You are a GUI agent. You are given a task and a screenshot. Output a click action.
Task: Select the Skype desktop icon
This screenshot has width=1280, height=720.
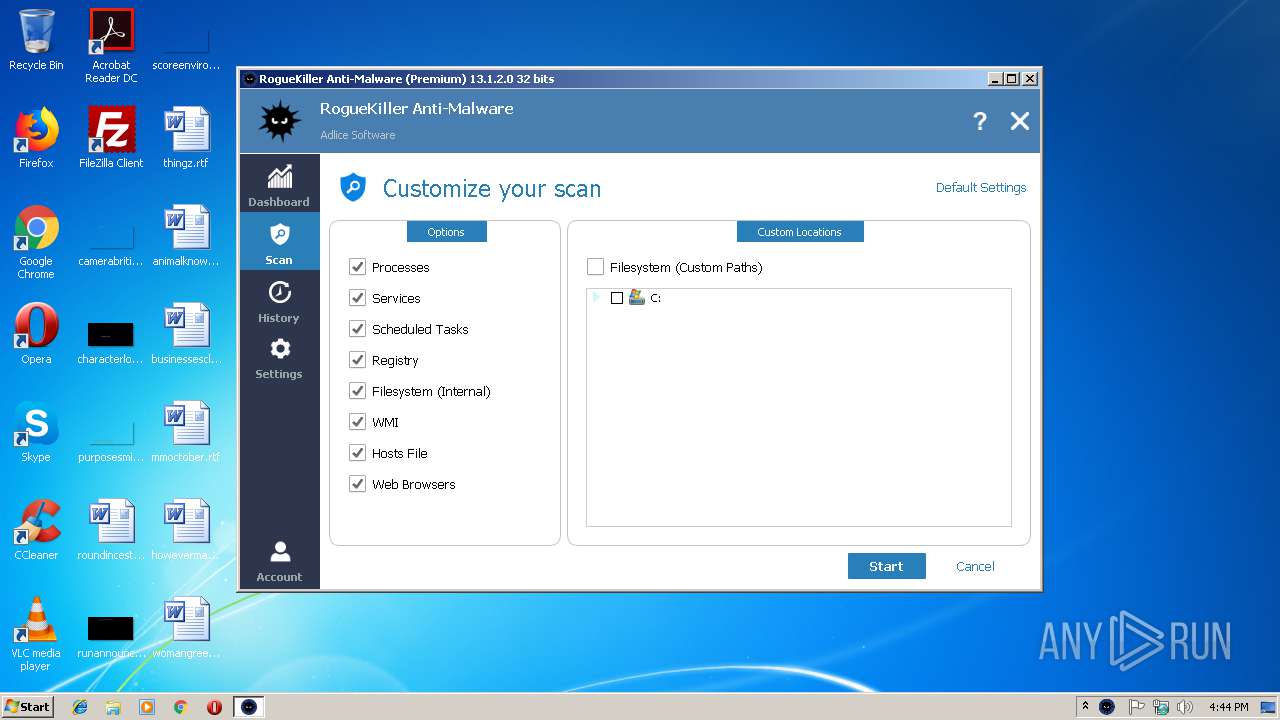[x=36, y=432]
